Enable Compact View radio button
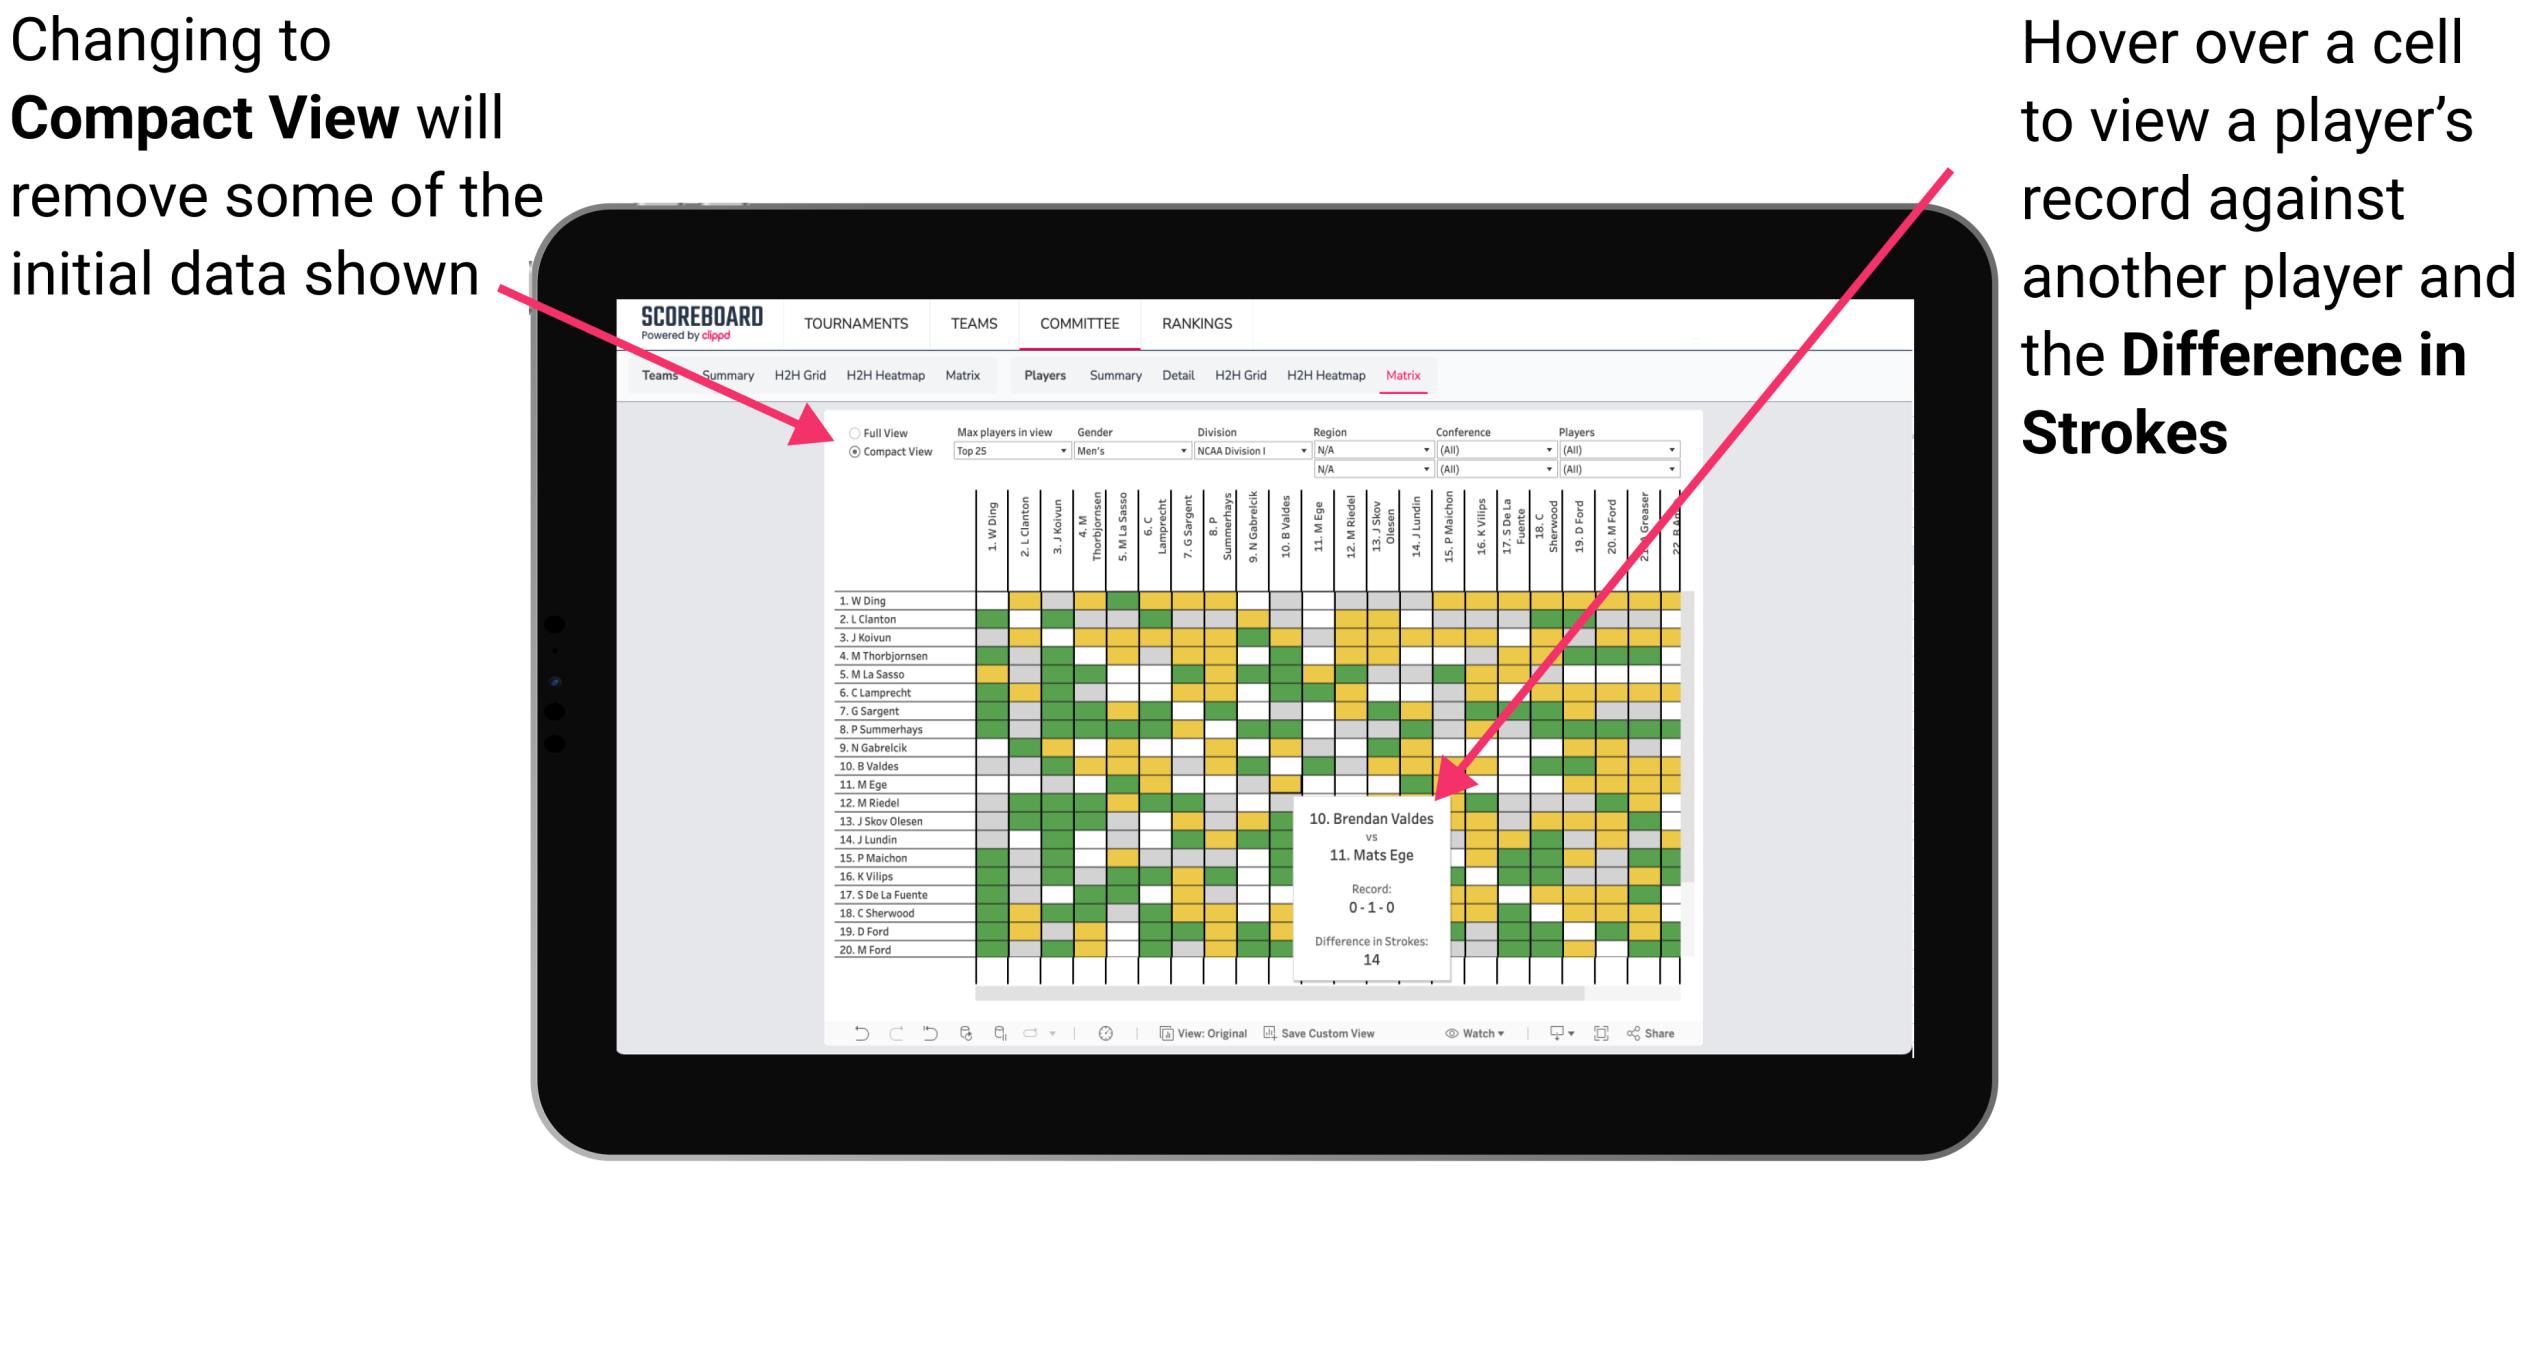Screen dimensions: 2521x1356 click(x=851, y=453)
